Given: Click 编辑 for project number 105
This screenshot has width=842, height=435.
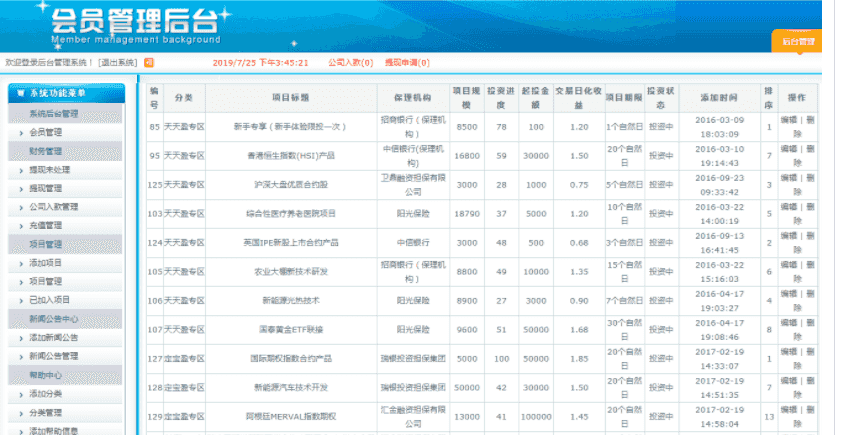Looking at the screenshot, I should 788,265.
